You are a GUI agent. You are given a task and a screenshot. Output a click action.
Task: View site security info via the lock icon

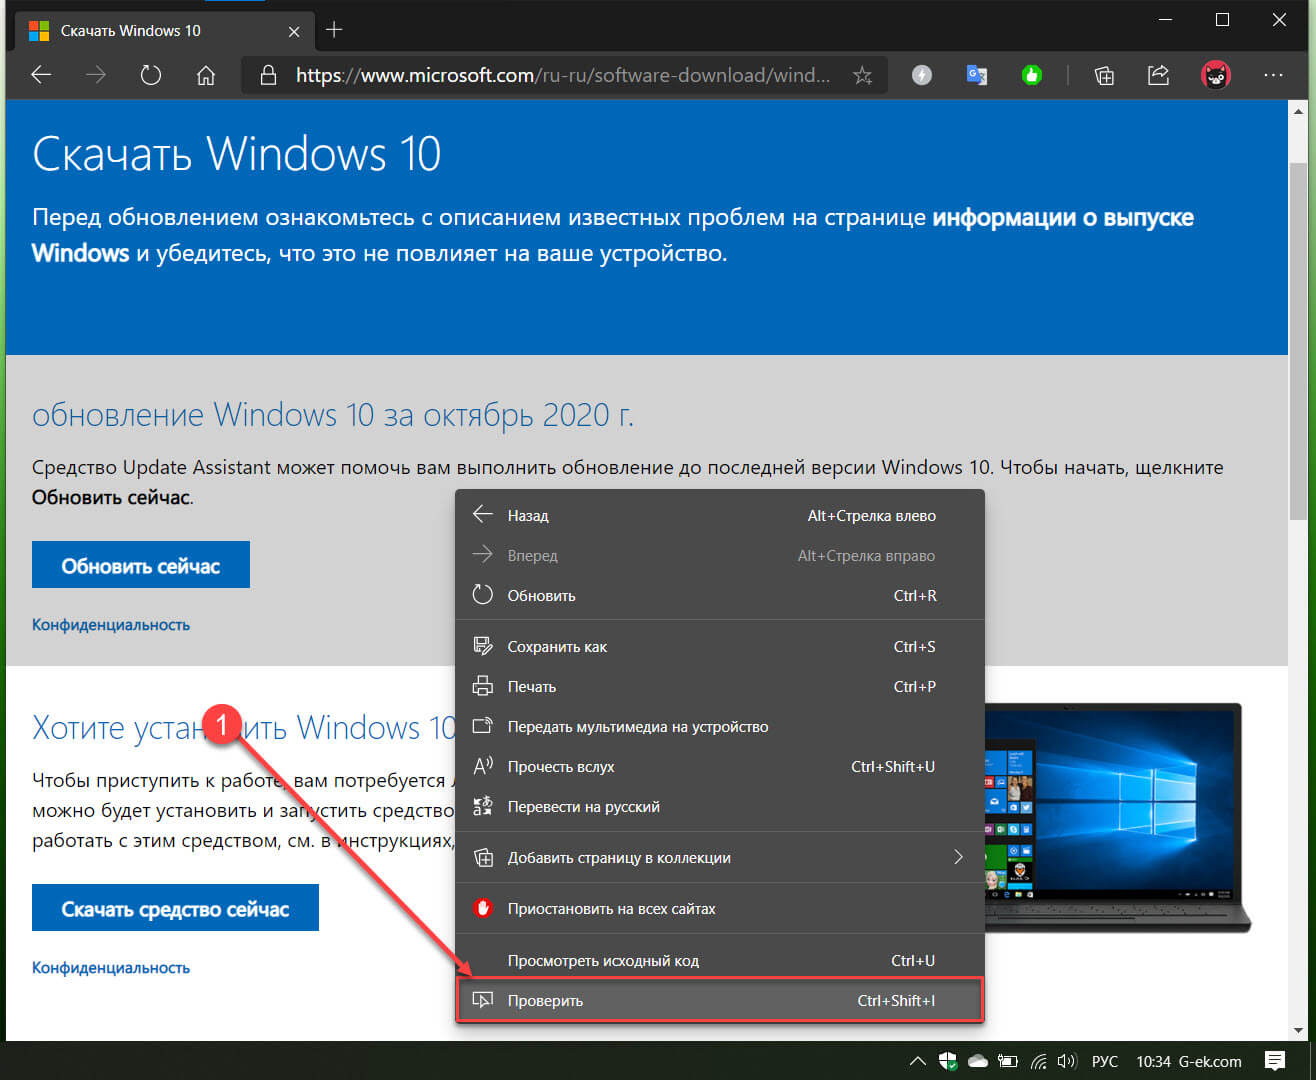pos(267,75)
